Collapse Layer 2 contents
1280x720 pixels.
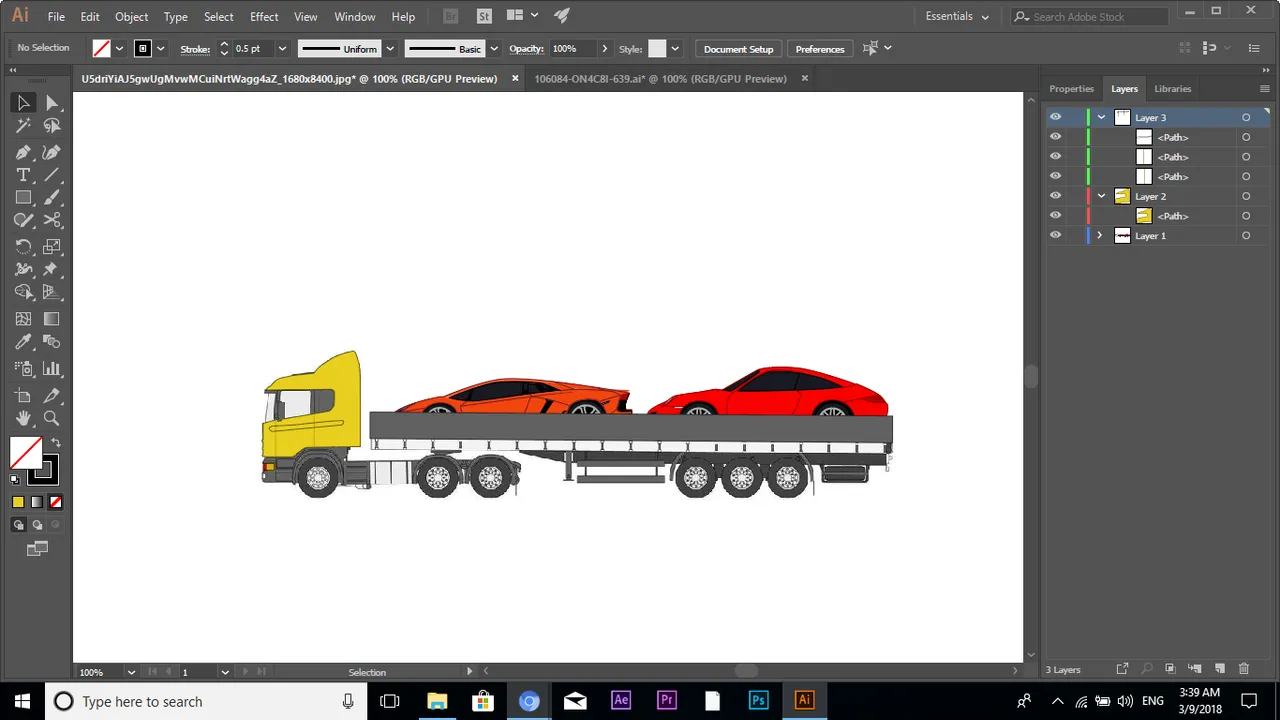coord(1101,196)
